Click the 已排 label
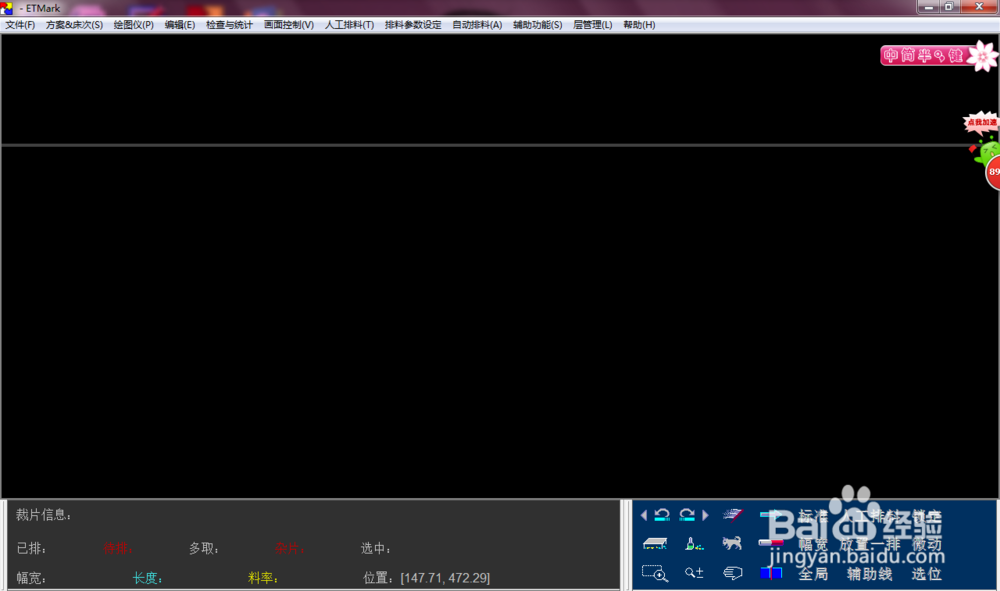The image size is (1000, 591). tap(31, 548)
